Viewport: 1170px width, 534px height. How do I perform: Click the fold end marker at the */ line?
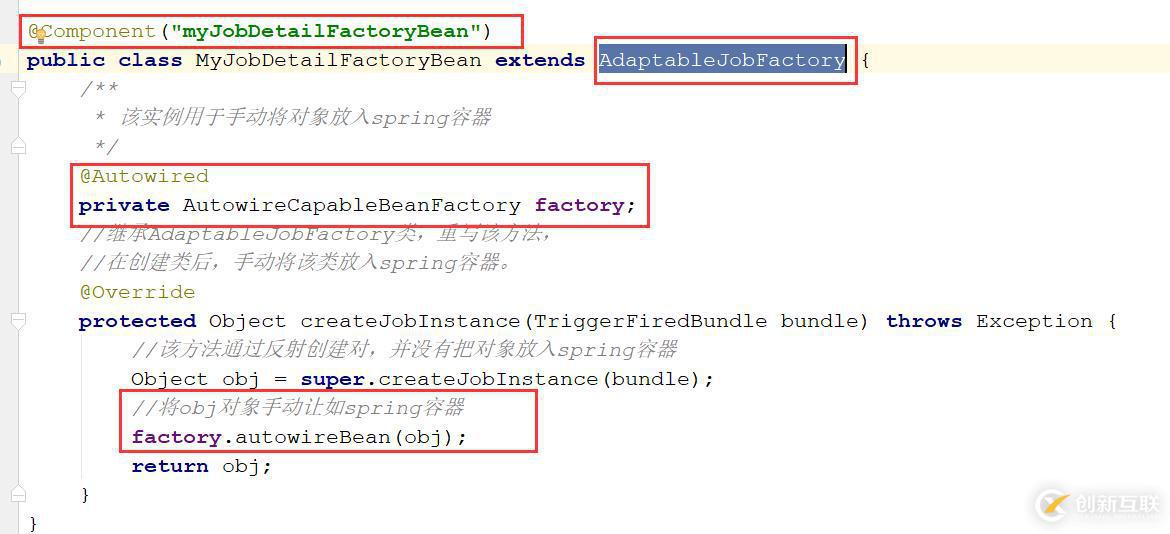(x=18, y=147)
